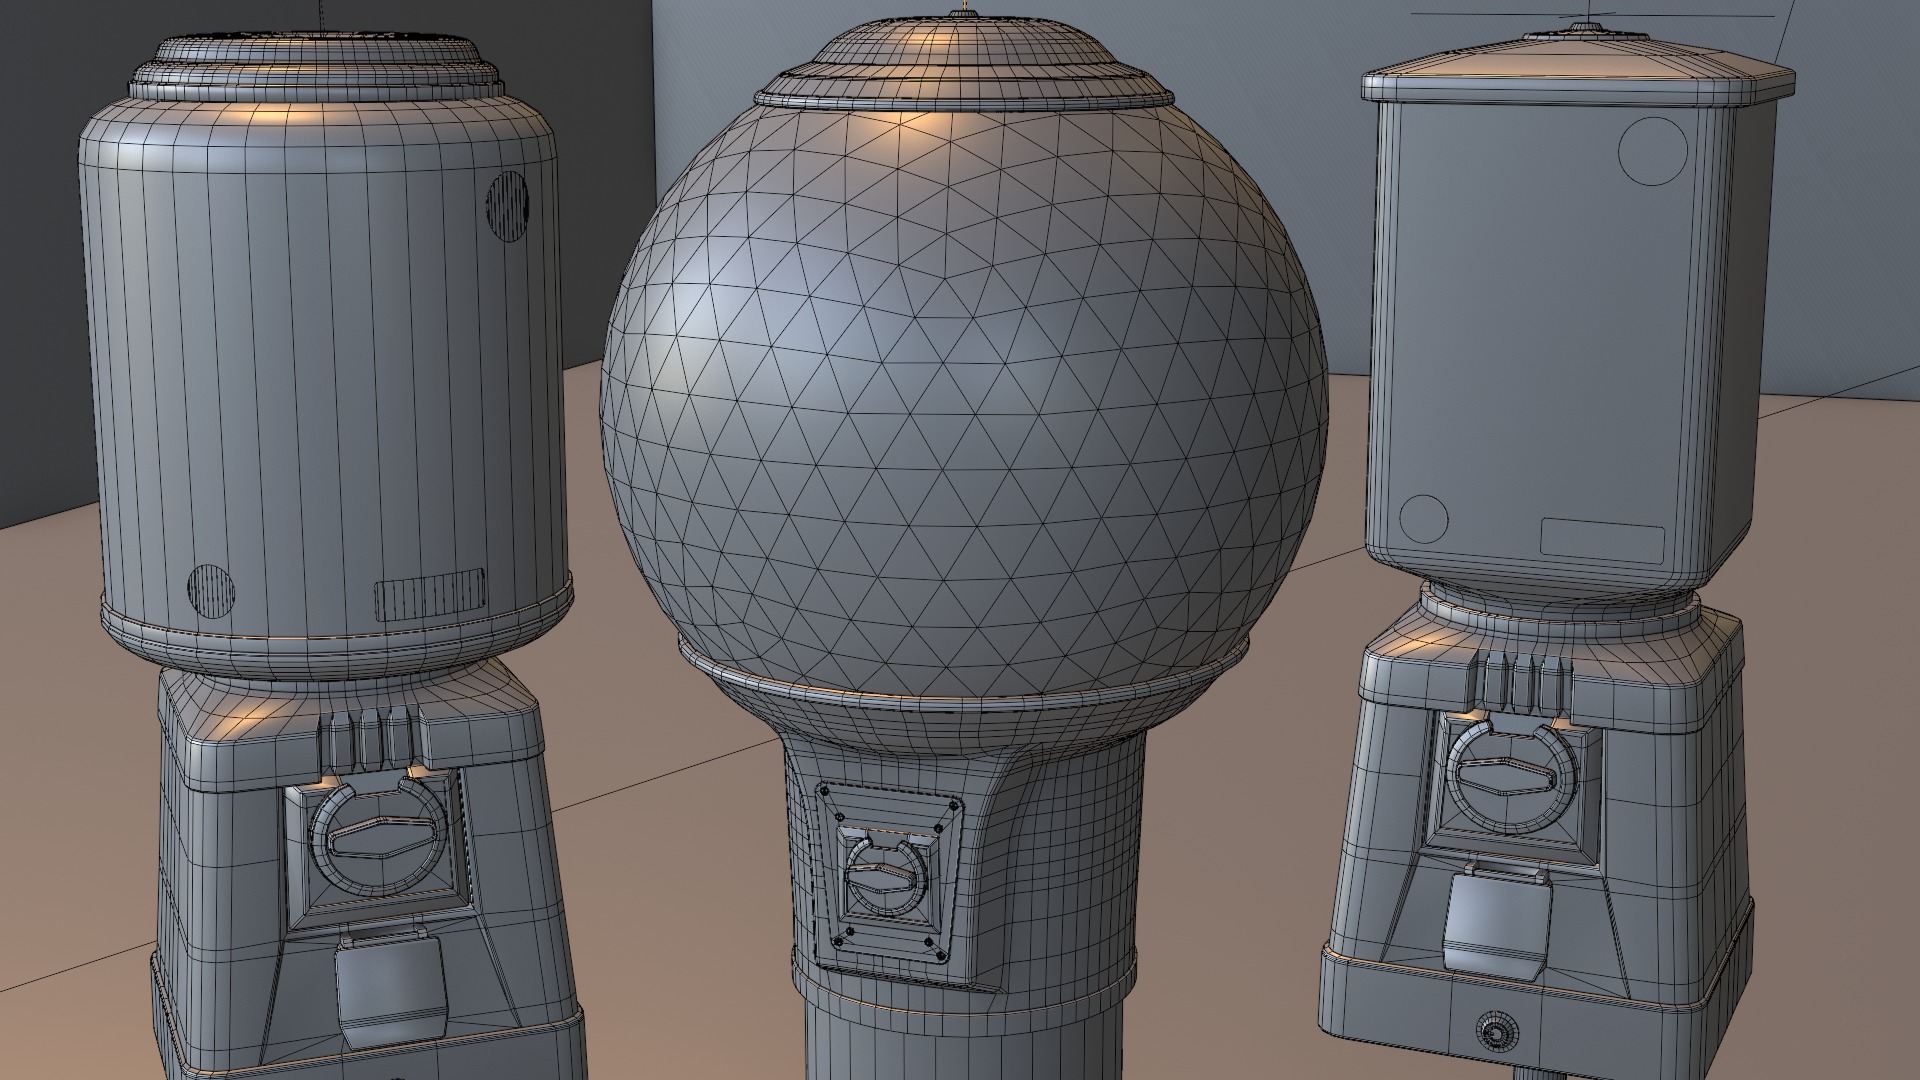Click lower circle decal on cylindrical globe
This screenshot has width=1920, height=1080.
click(x=212, y=589)
